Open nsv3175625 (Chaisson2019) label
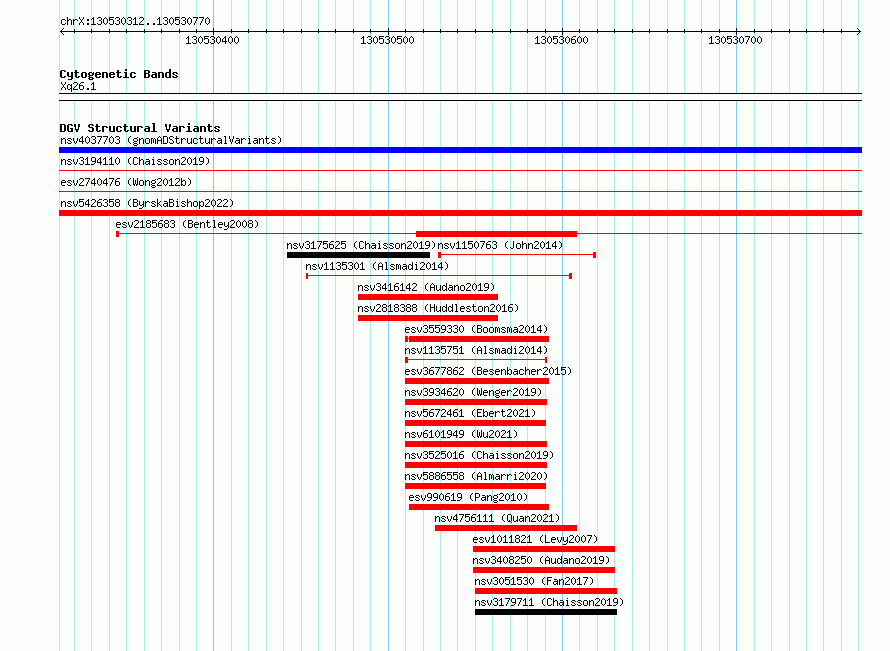 [361, 245]
